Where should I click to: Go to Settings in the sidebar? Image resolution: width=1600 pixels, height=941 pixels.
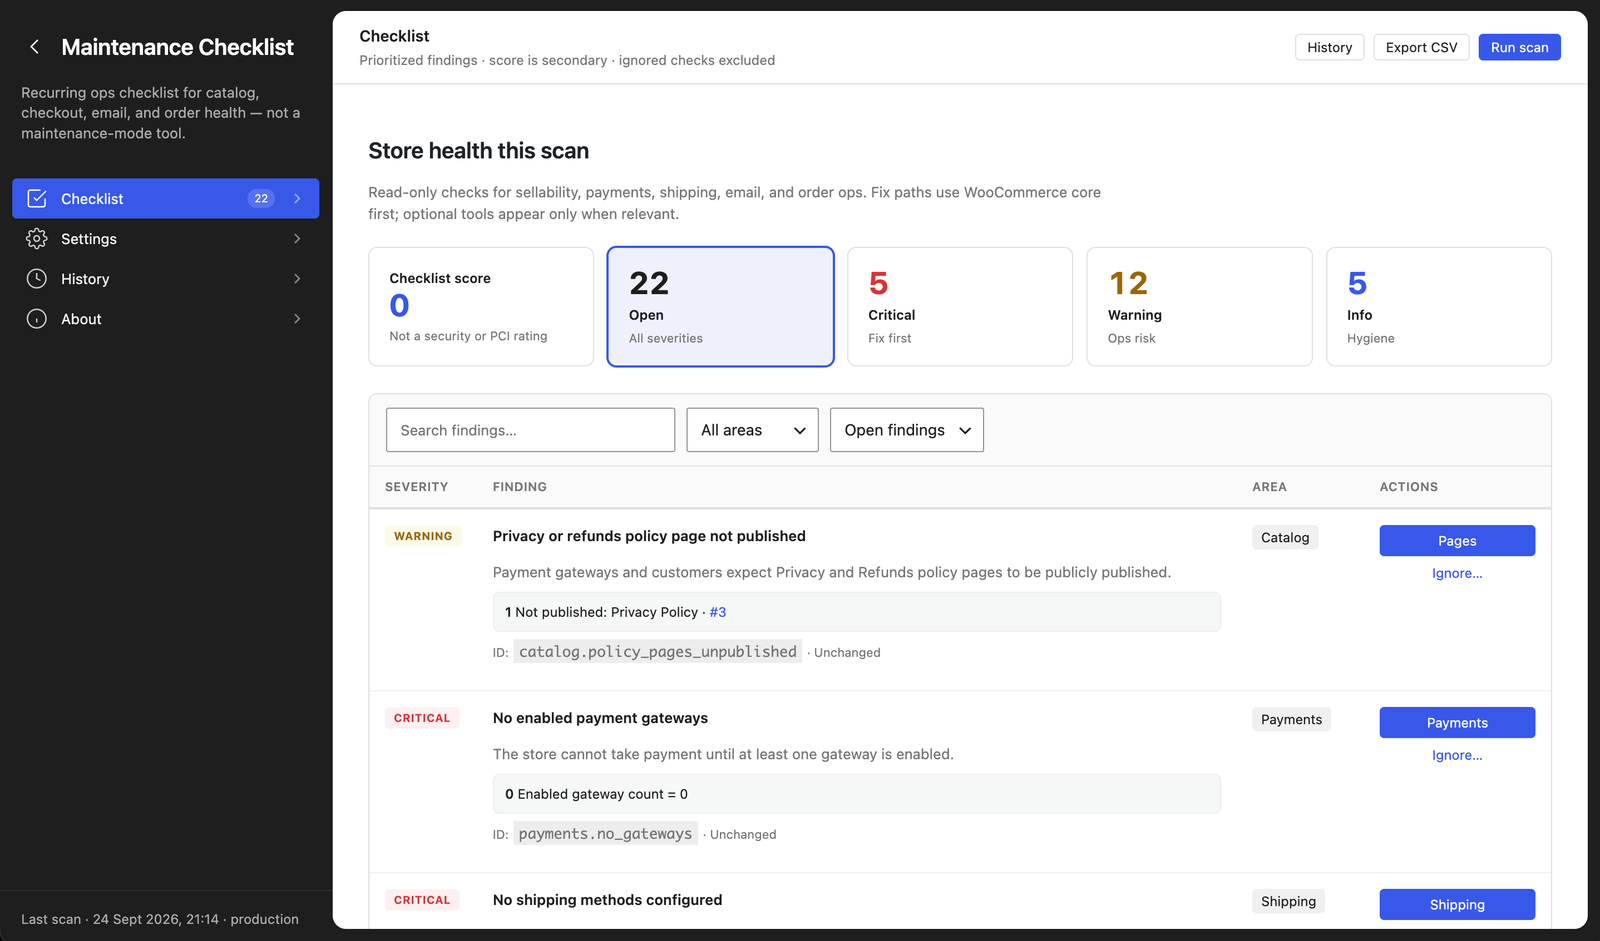166,239
